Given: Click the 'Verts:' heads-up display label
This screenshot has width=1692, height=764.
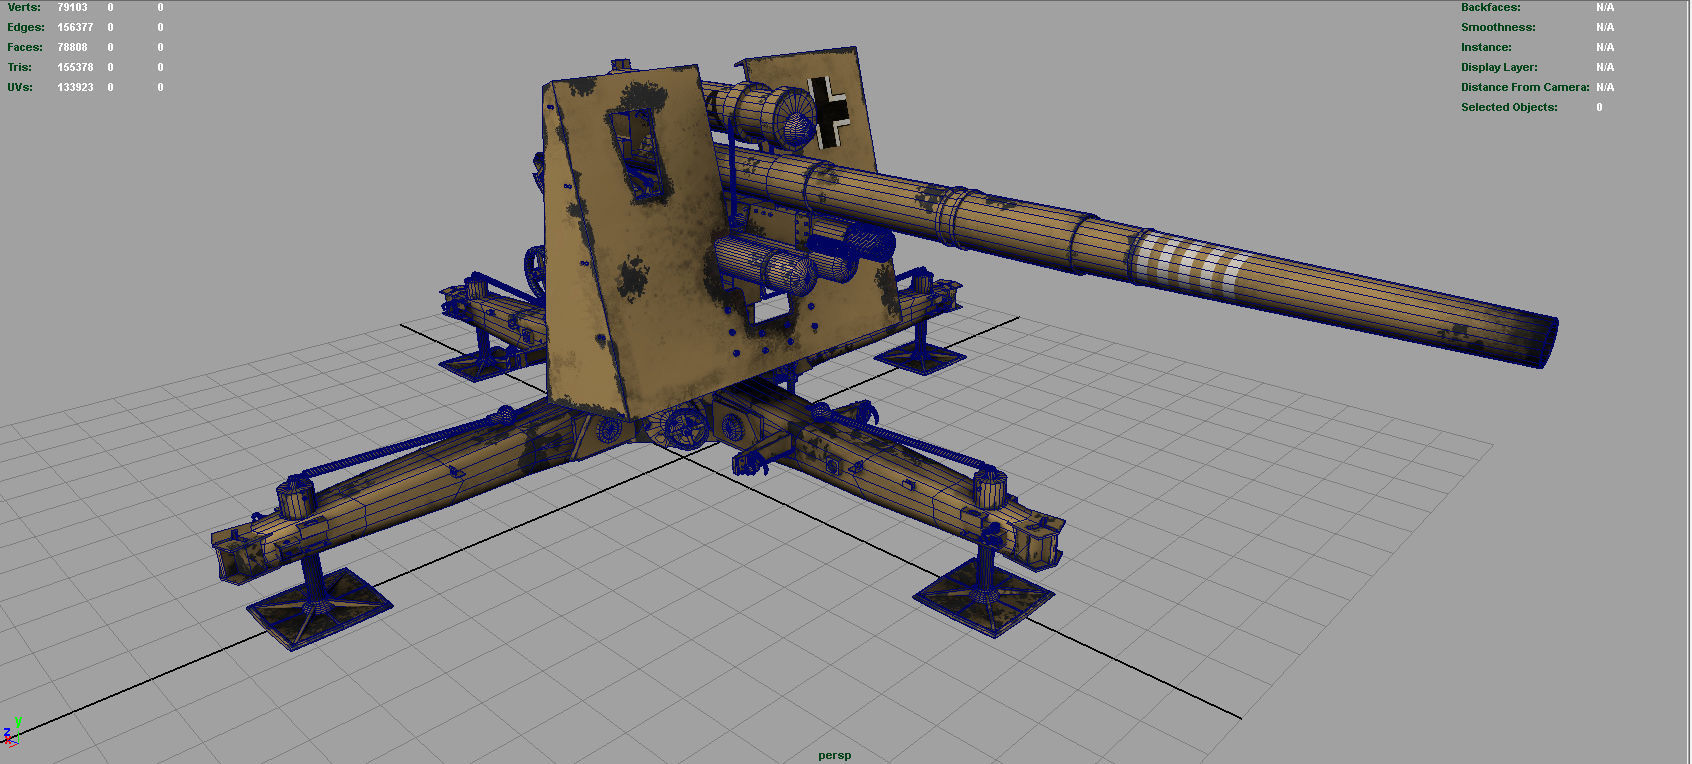Looking at the screenshot, I should pyautogui.click(x=24, y=7).
